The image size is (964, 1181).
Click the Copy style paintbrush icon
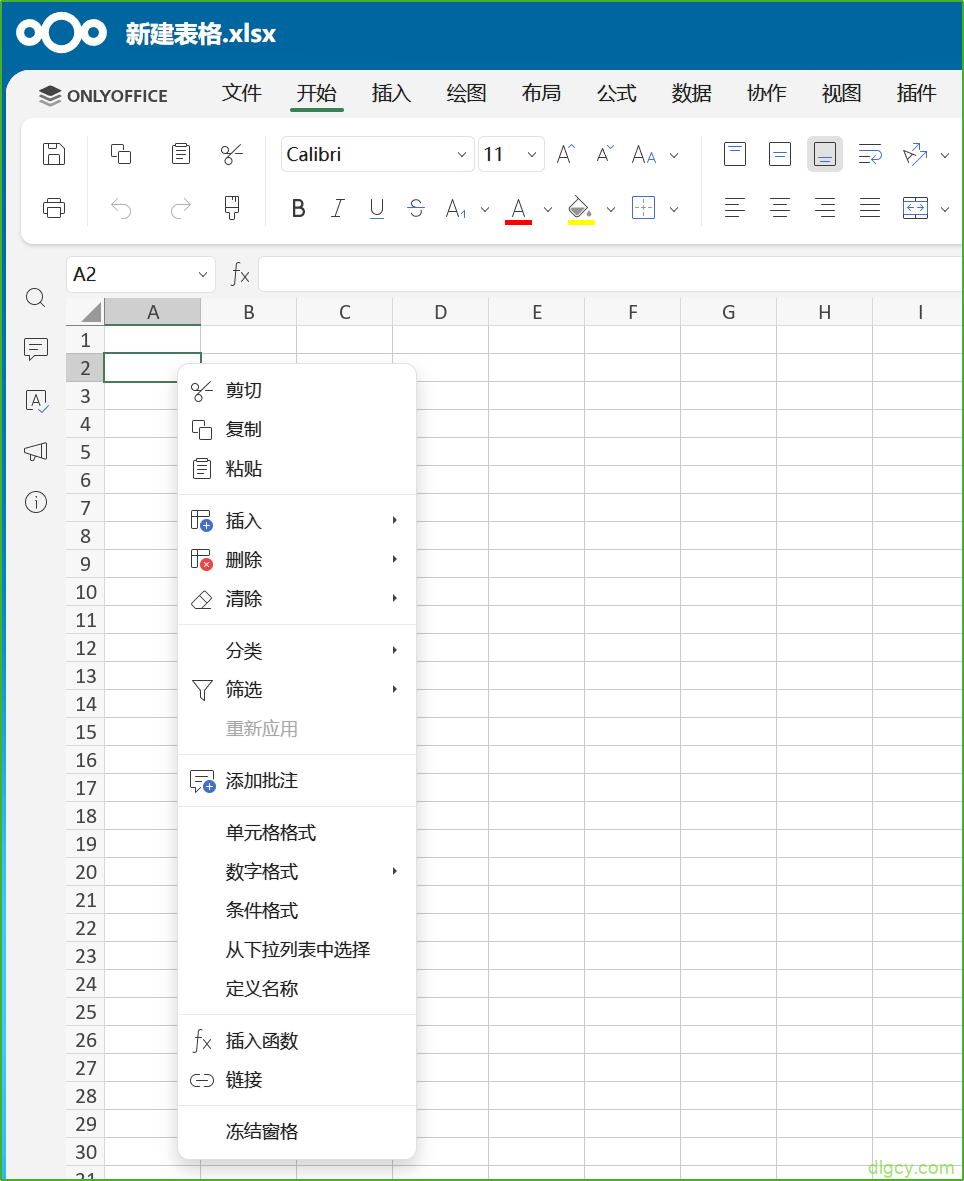232,208
